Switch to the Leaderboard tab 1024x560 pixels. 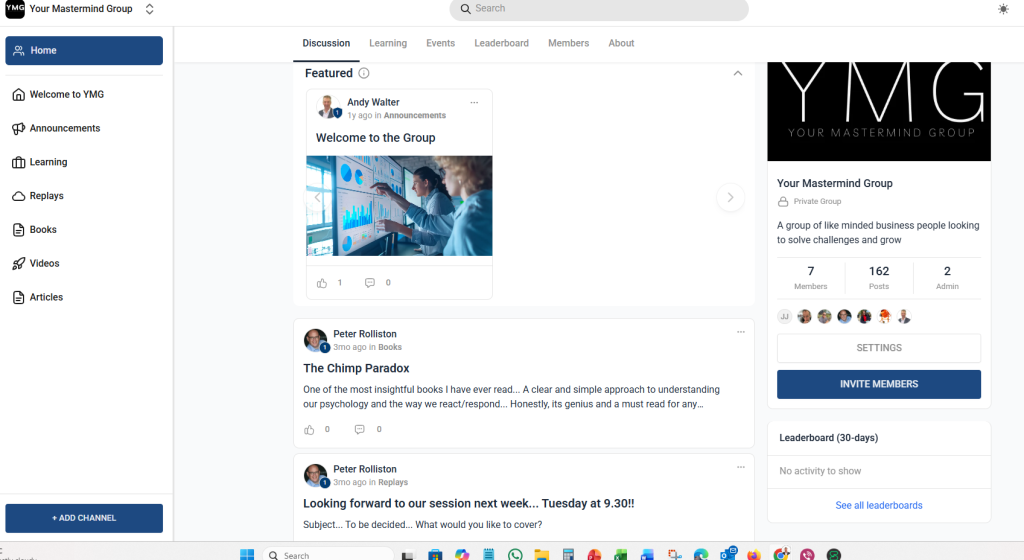click(x=501, y=43)
